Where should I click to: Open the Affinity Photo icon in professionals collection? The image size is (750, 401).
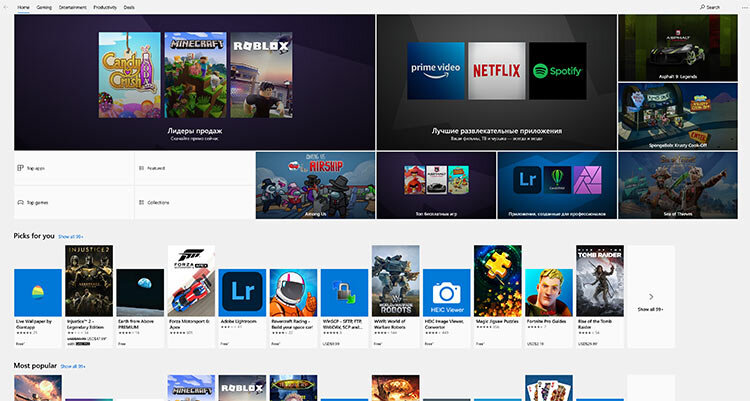(587, 180)
